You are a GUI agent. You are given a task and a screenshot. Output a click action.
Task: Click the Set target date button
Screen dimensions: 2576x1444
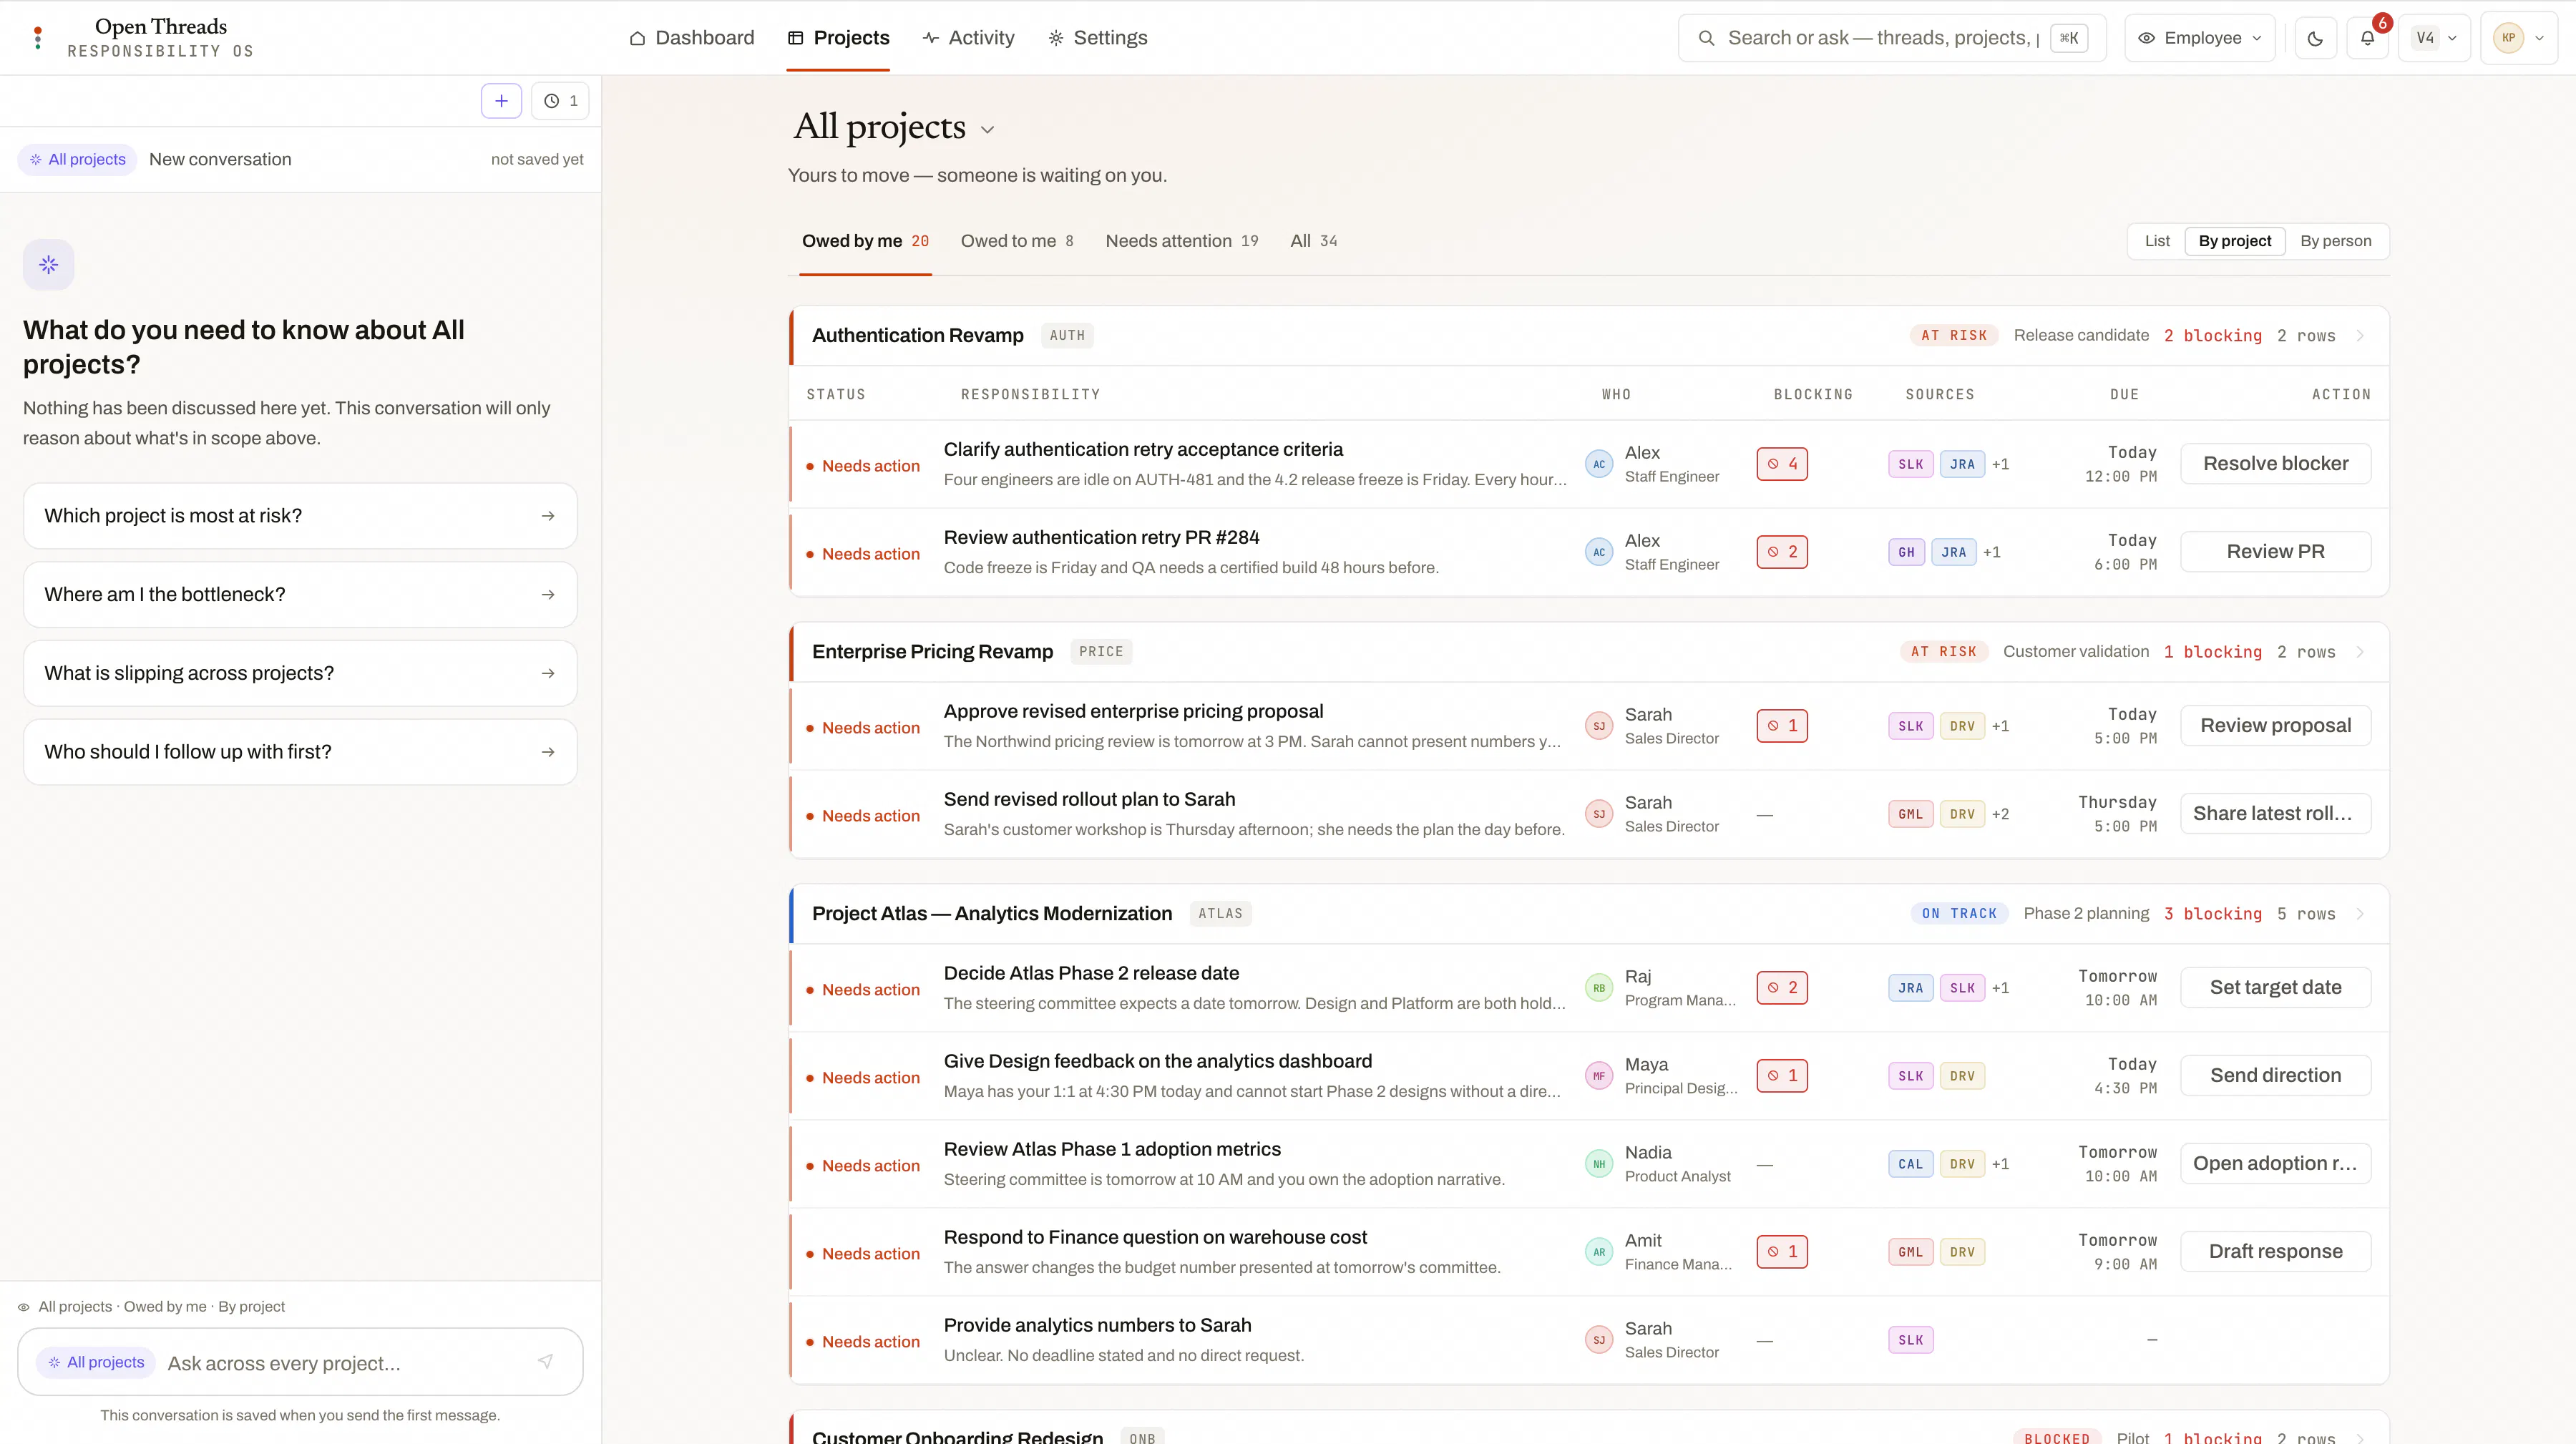2275,988
